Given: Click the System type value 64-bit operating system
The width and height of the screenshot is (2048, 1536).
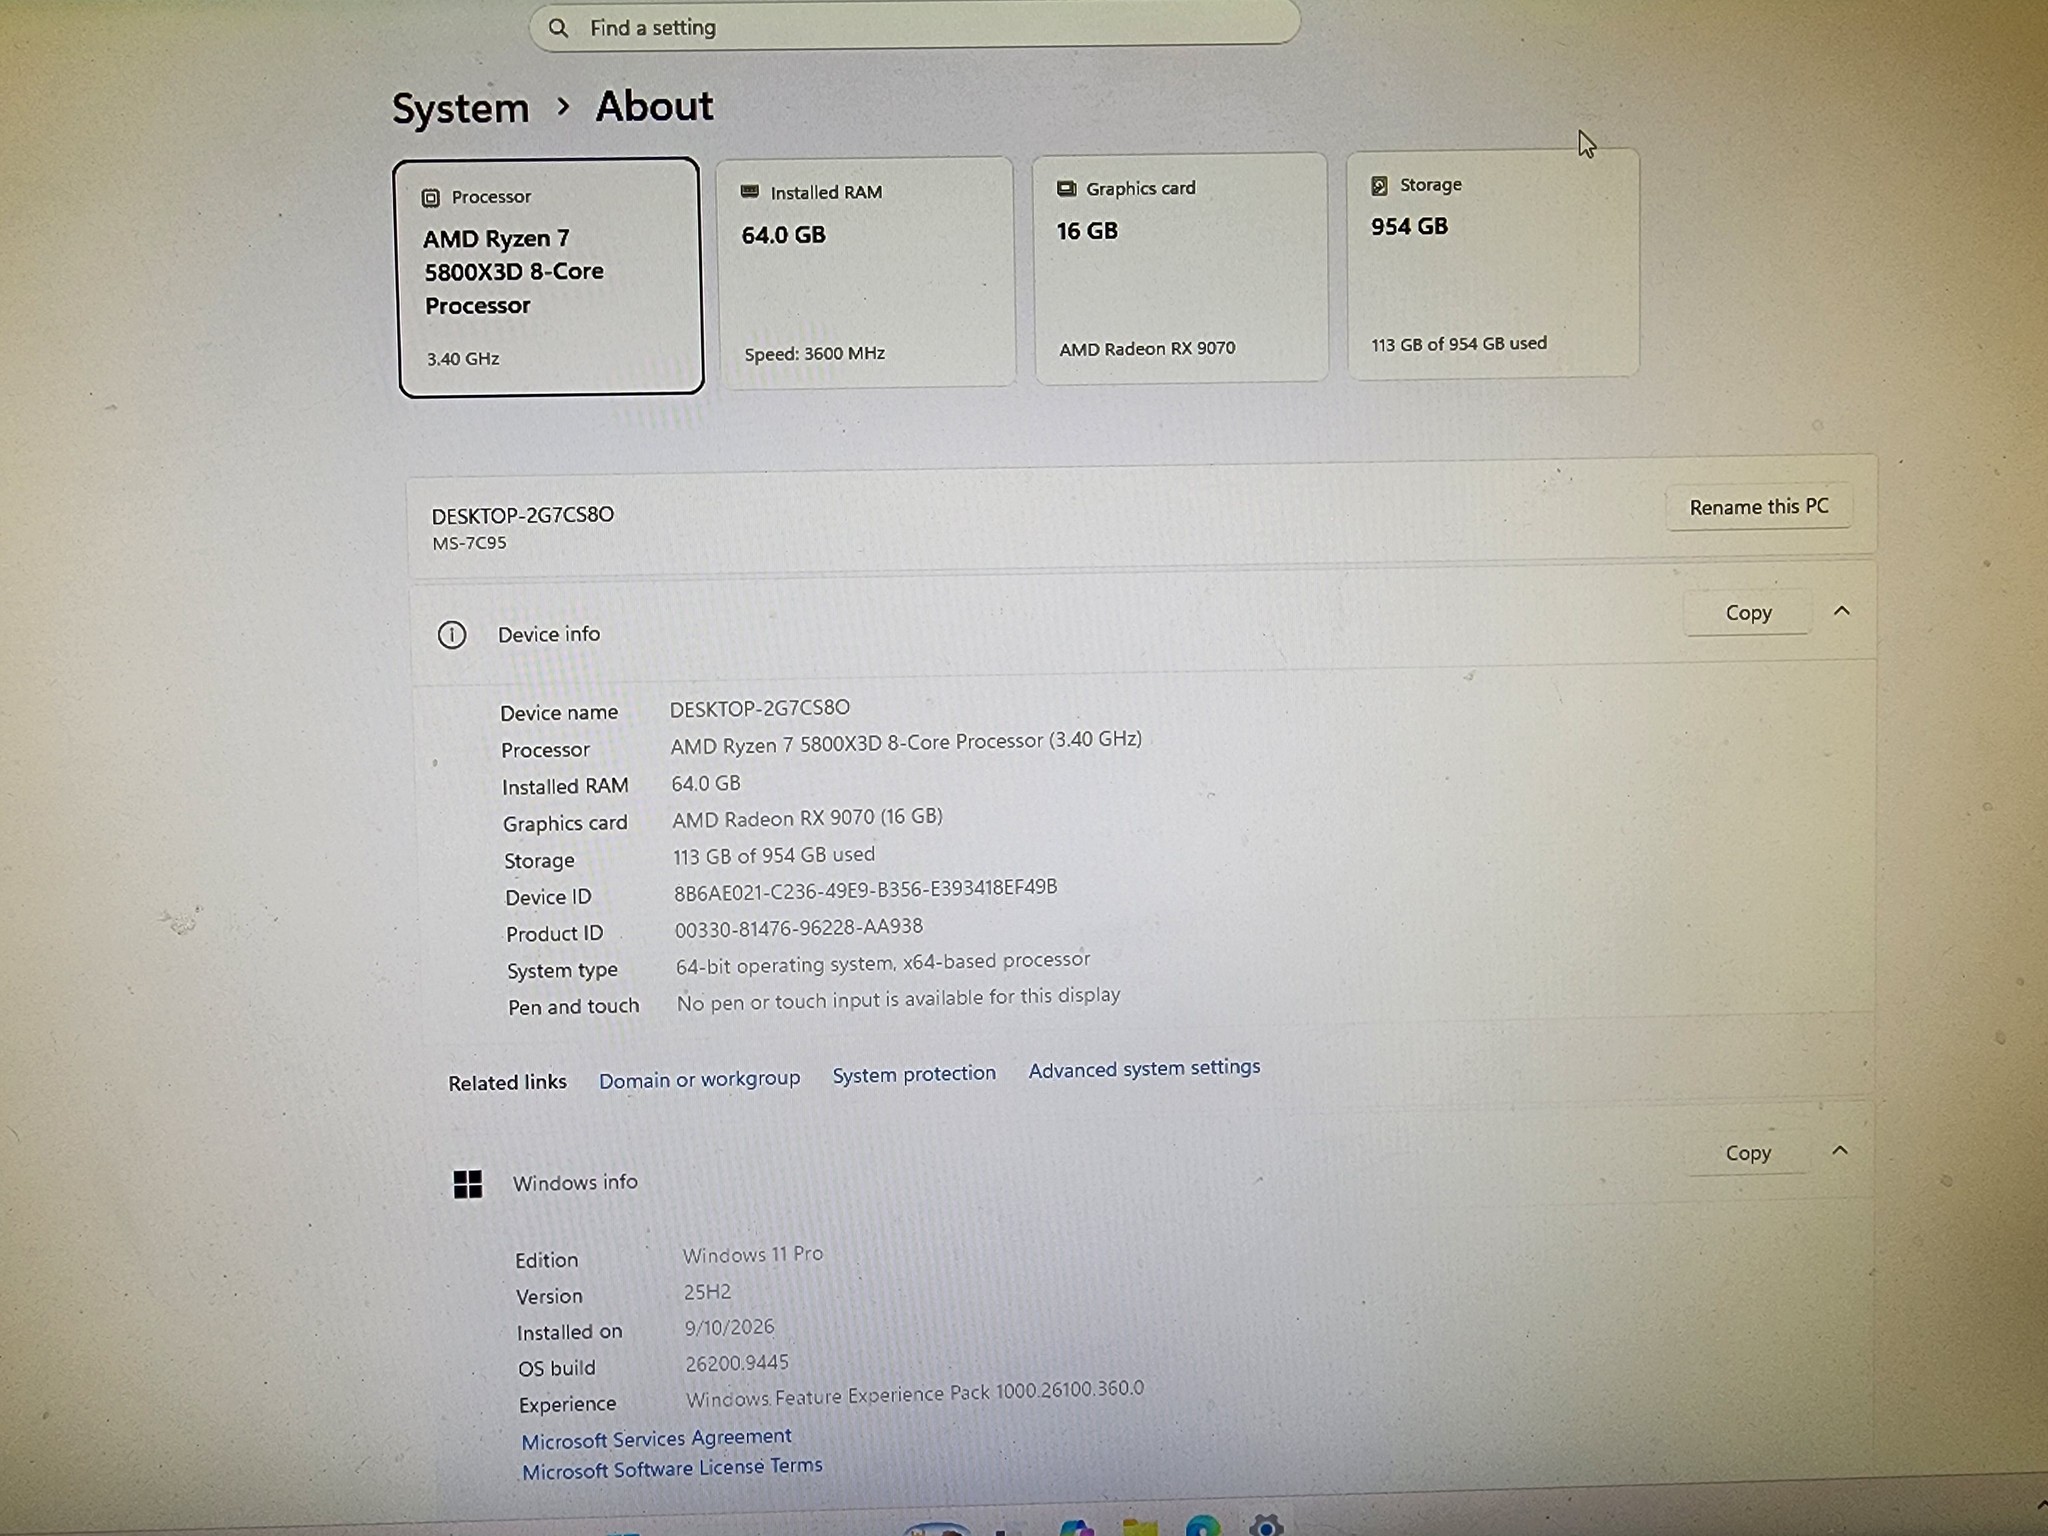Looking at the screenshot, I should tap(883, 962).
